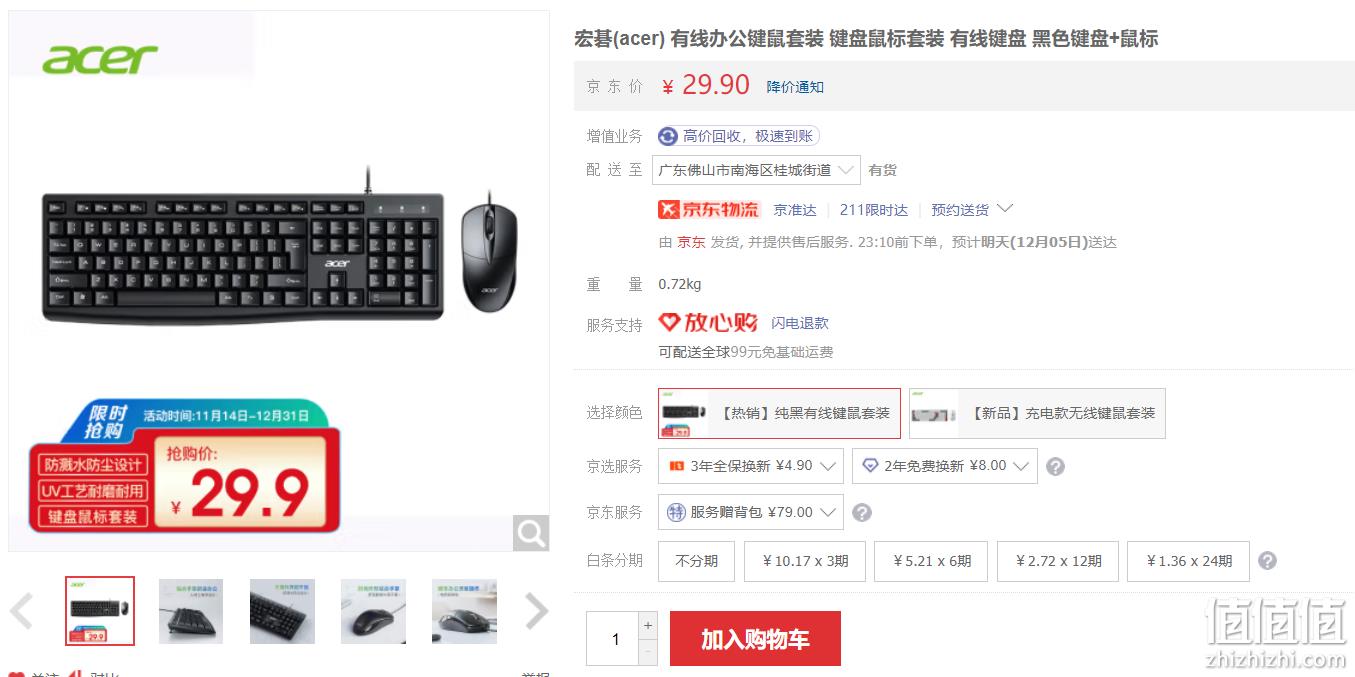Choose the 【新品】充电款无线键鼠套装 variant

tap(1037, 413)
